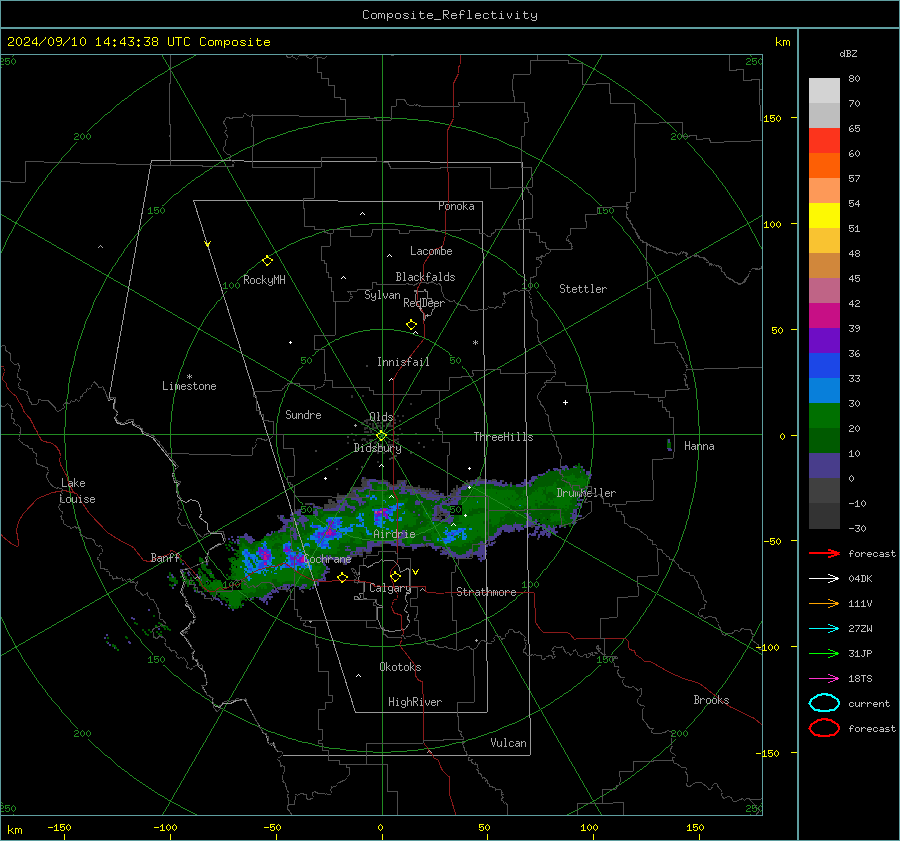Click the Hanna town label

(x=699, y=446)
